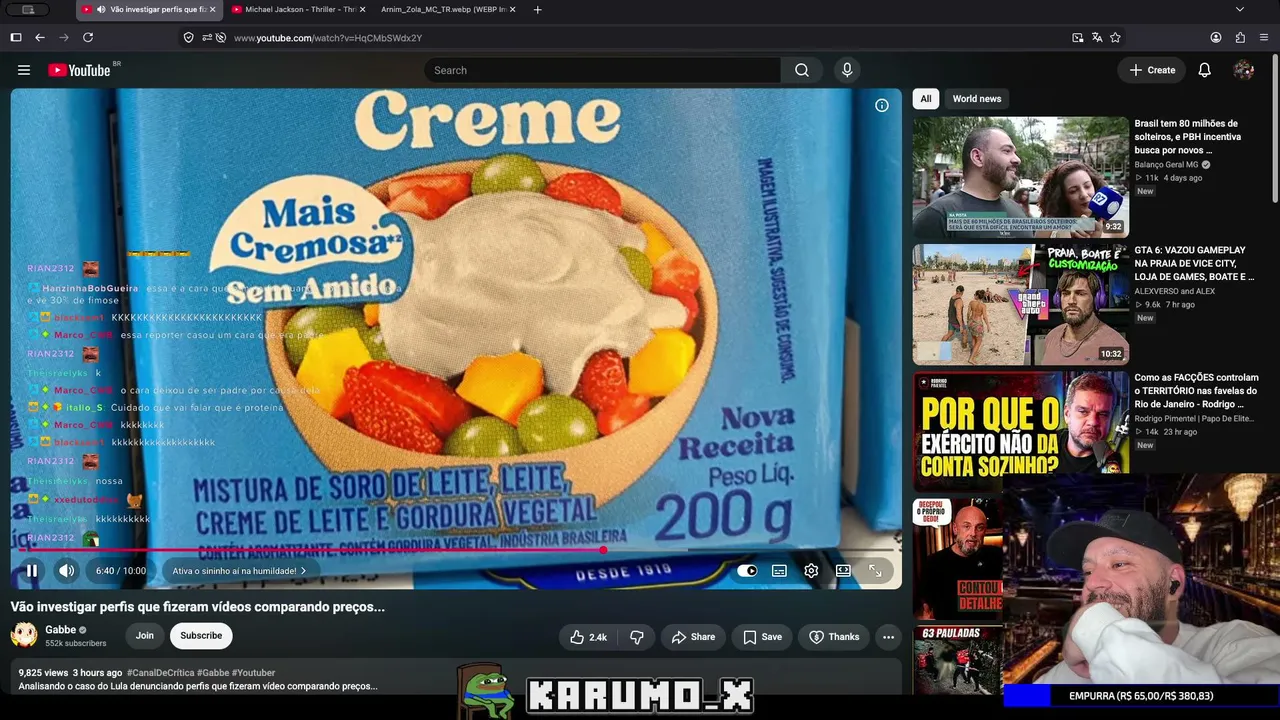The height and width of the screenshot is (720, 1280).
Task: Go back in browser history
Action: (40, 38)
